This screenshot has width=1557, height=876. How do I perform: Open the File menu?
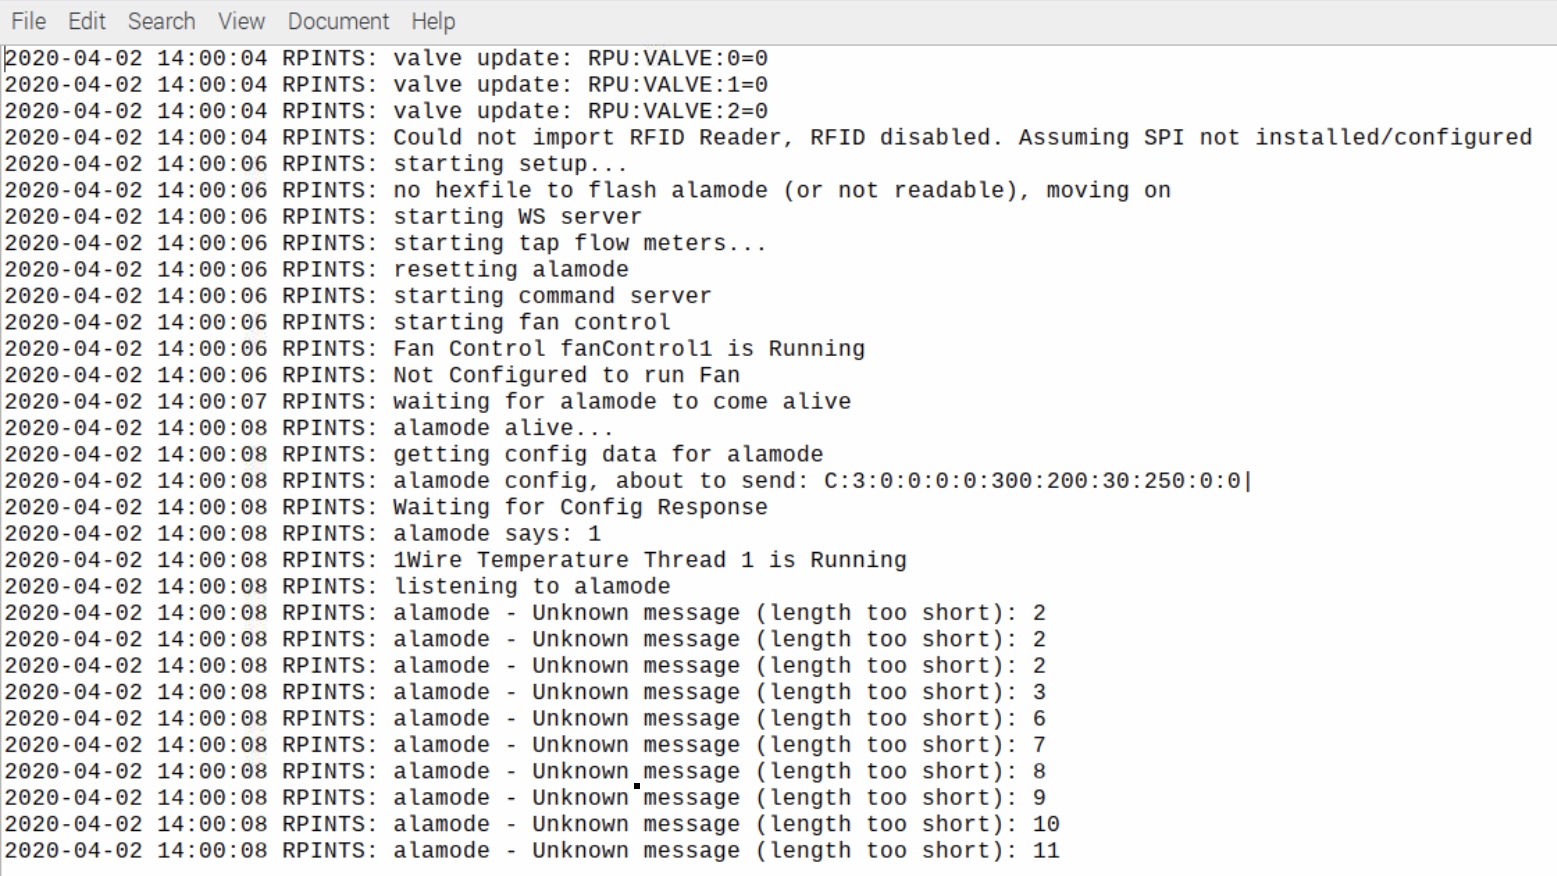tap(28, 21)
